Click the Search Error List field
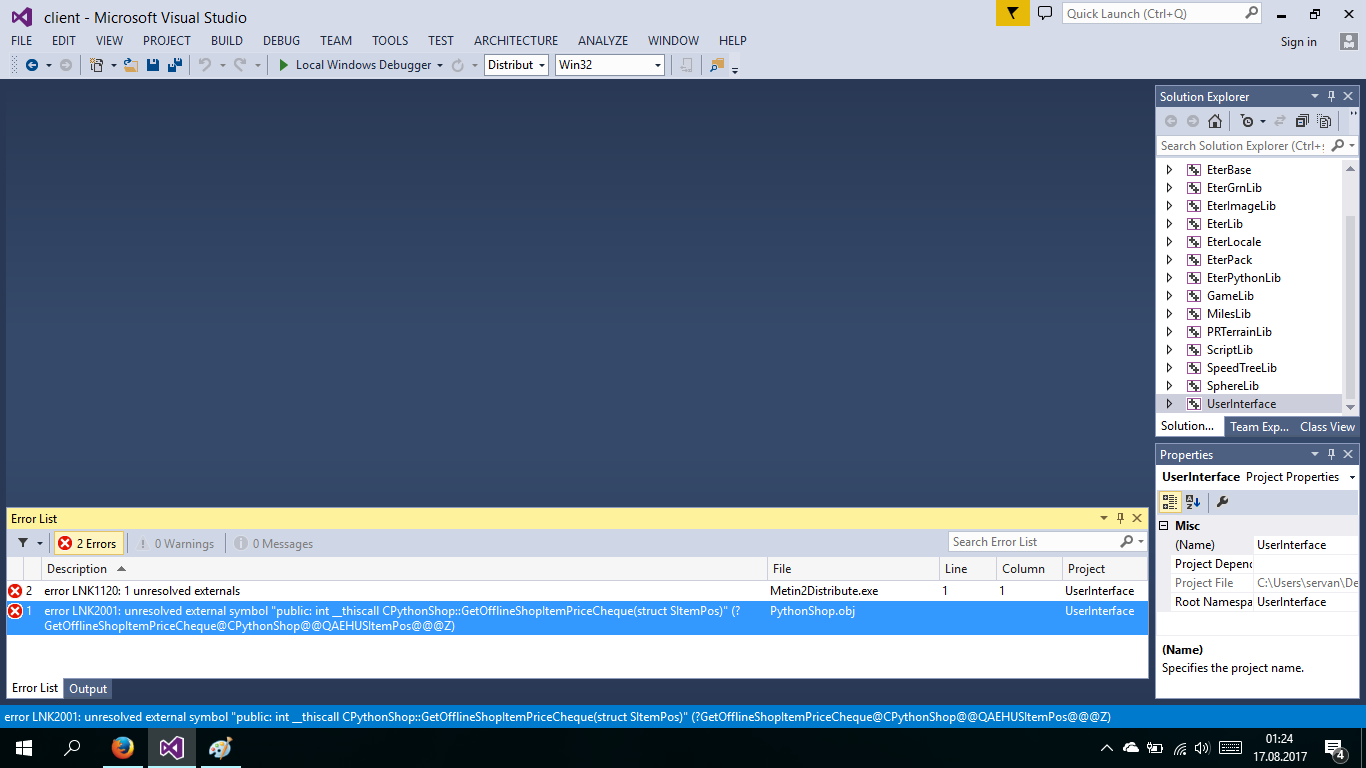This screenshot has height=768, width=1366. [1033, 542]
